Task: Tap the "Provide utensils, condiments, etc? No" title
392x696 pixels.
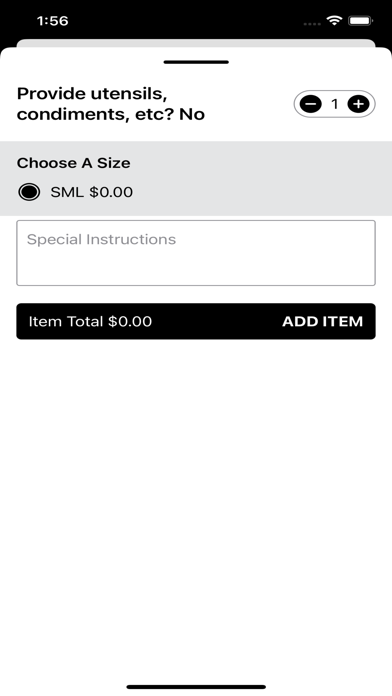Action: [111, 104]
